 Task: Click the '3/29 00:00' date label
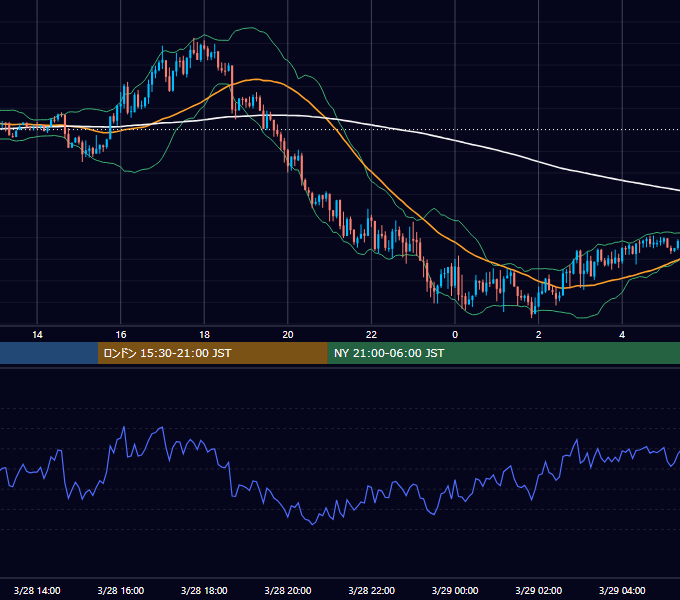[x=455, y=590]
